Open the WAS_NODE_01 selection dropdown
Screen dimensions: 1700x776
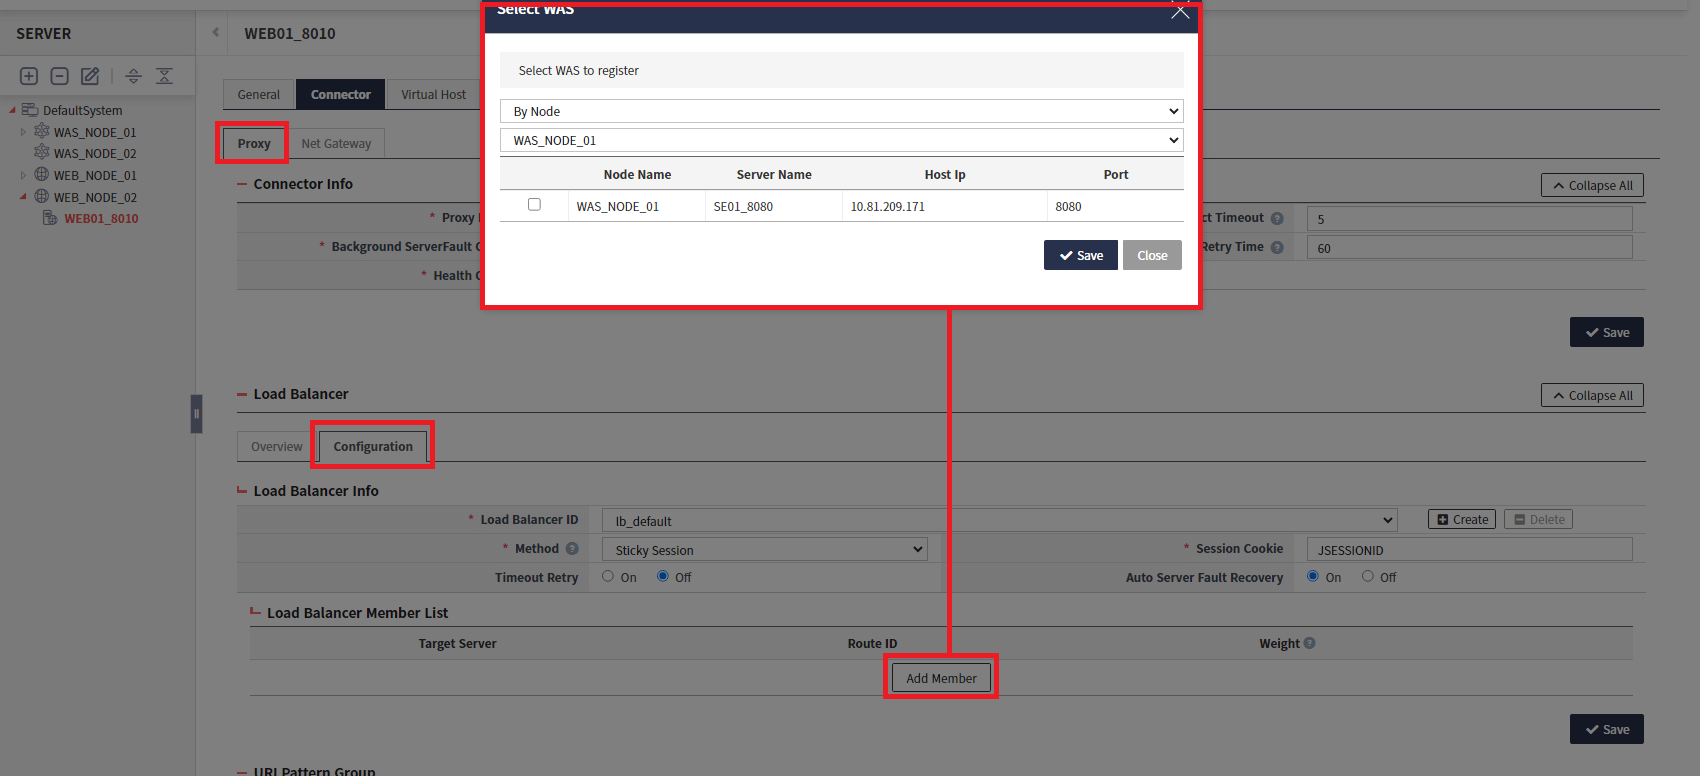point(841,140)
